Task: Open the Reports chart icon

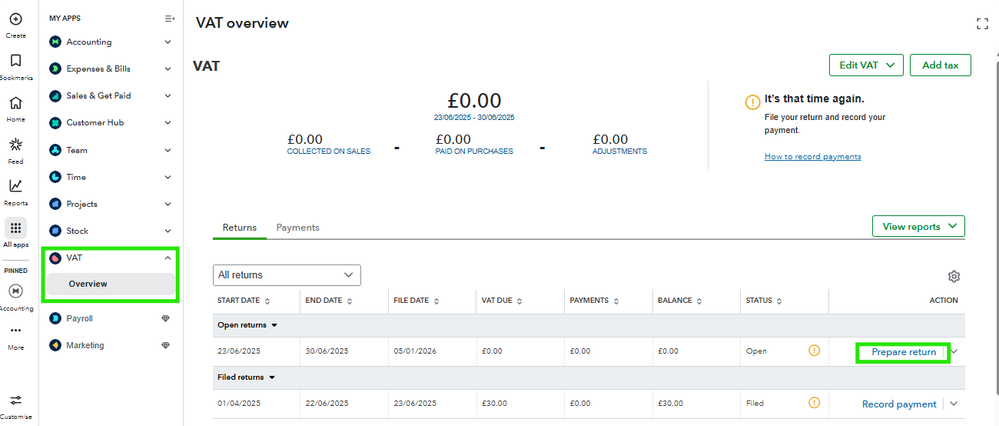Action: pyautogui.click(x=16, y=186)
